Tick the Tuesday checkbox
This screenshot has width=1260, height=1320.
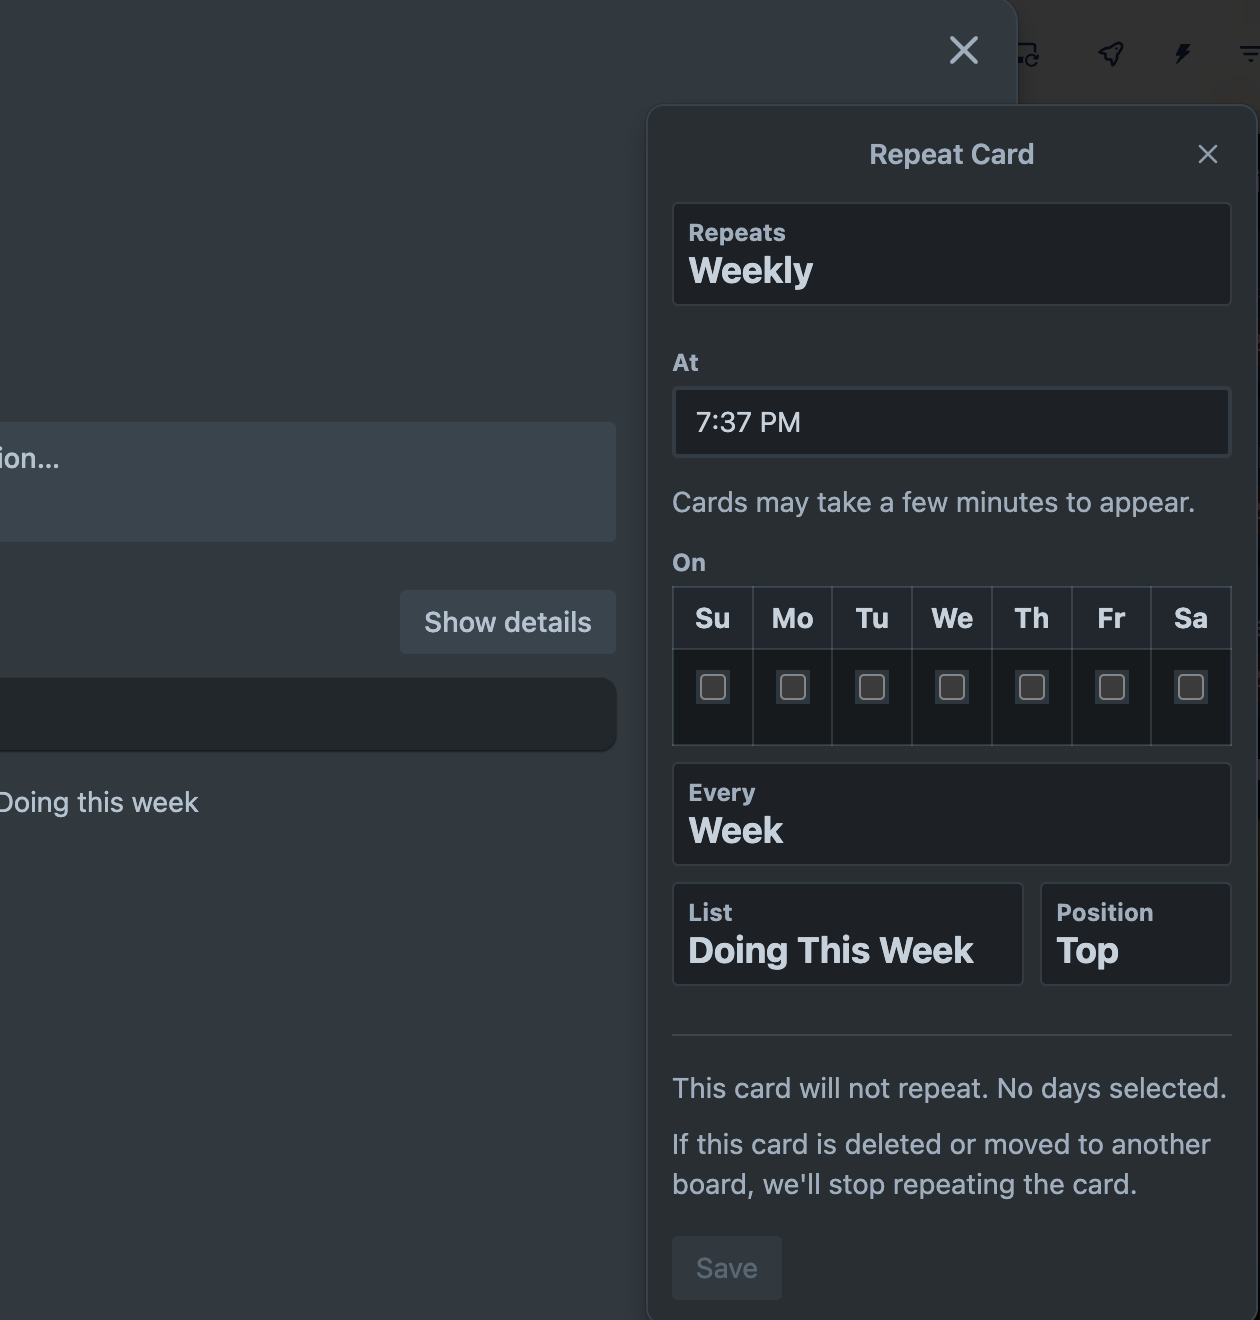[x=872, y=687]
